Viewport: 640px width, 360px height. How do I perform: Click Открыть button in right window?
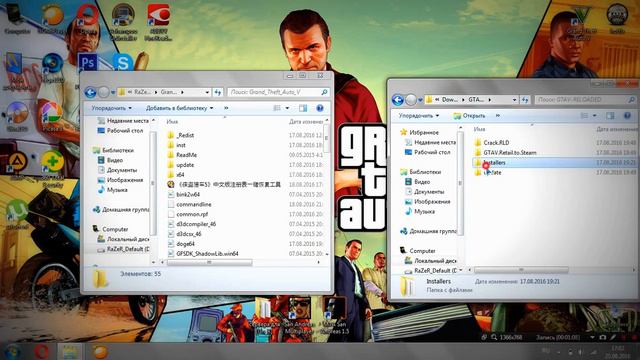(469, 116)
